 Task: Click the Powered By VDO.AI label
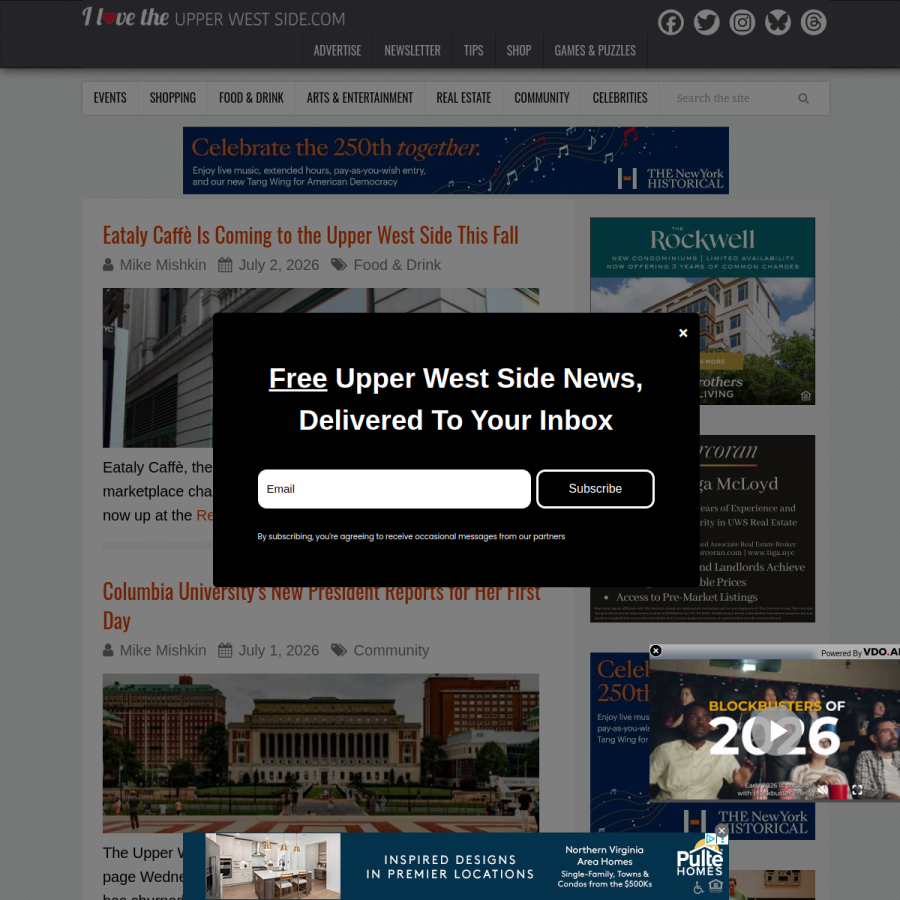[x=860, y=653]
